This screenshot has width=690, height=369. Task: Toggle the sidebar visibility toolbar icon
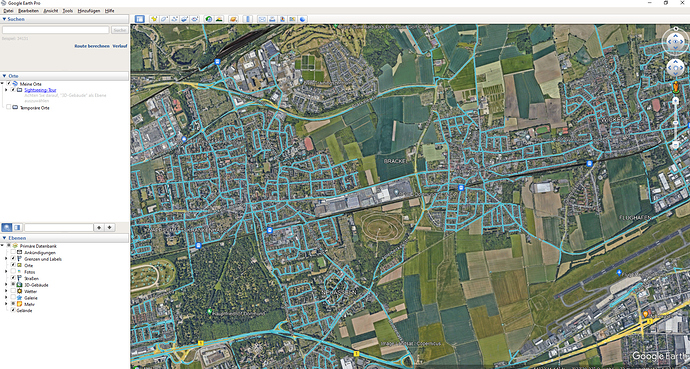(x=139, y=19)
